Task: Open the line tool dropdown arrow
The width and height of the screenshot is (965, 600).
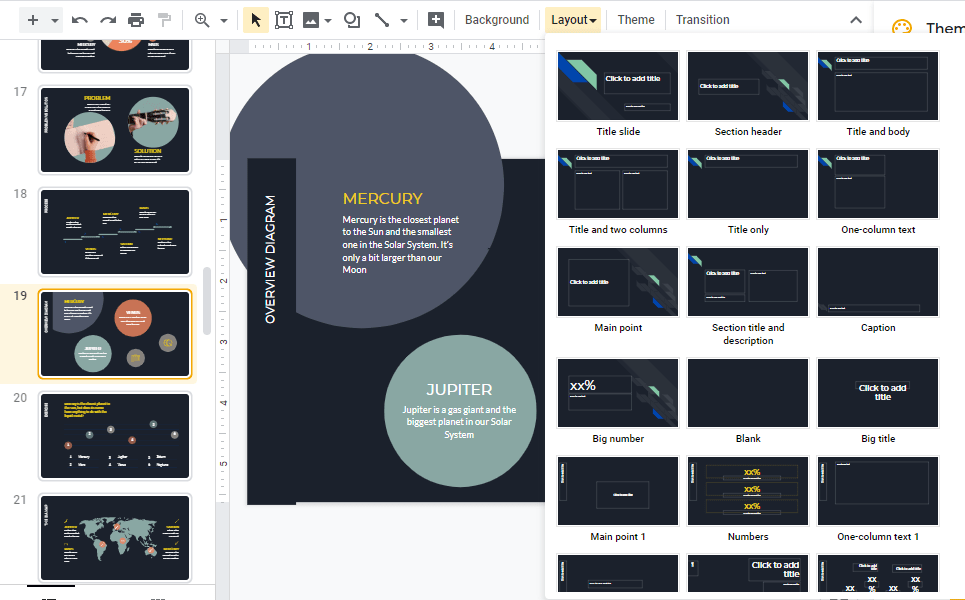Action: [403, 19]
